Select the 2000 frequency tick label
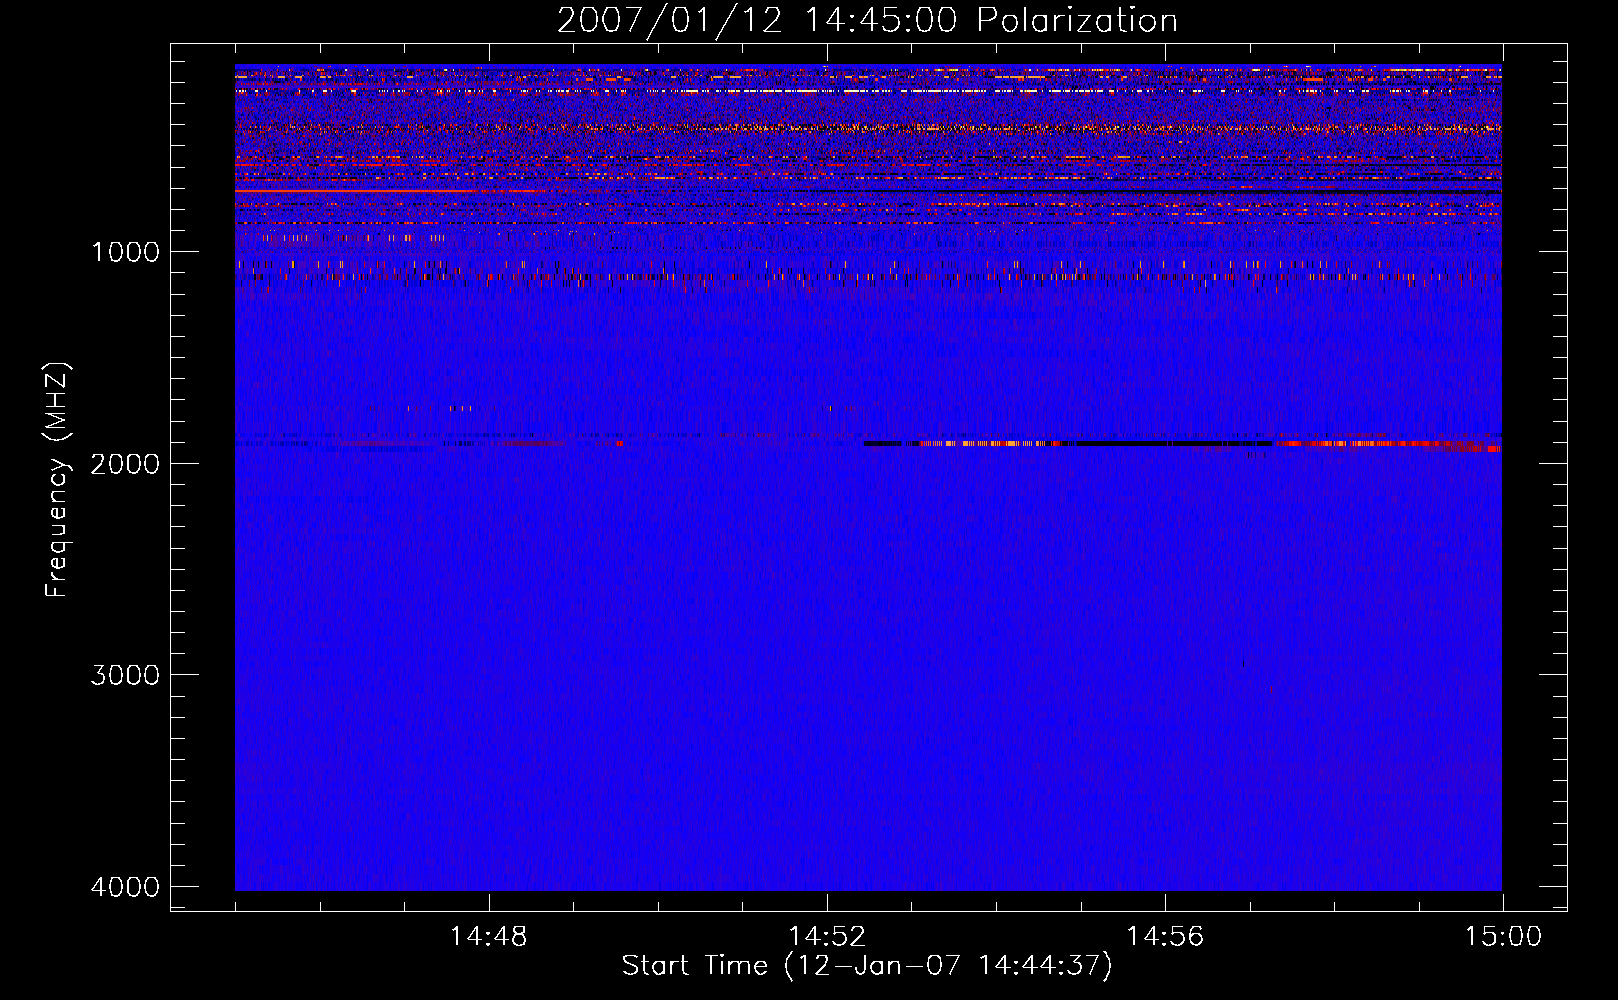 coord(125,464)
